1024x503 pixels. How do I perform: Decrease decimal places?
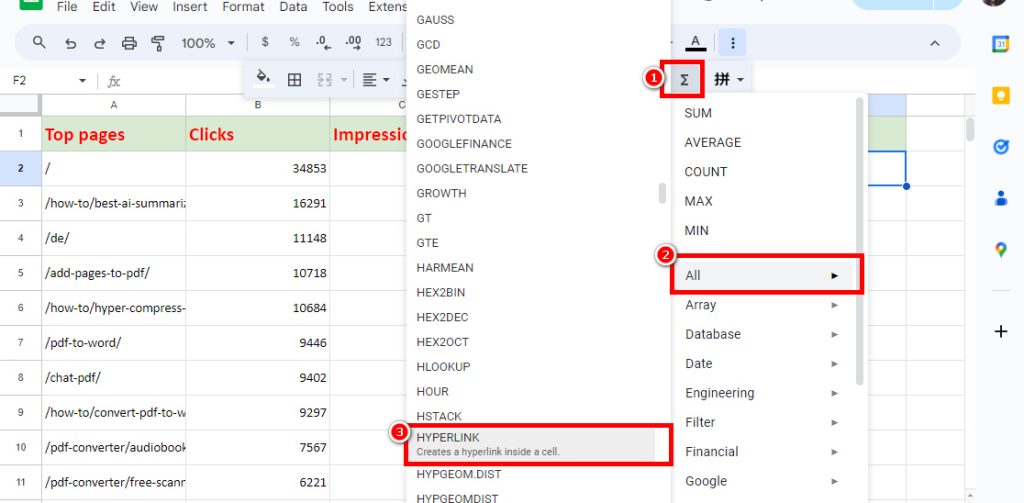pos(323,42)
